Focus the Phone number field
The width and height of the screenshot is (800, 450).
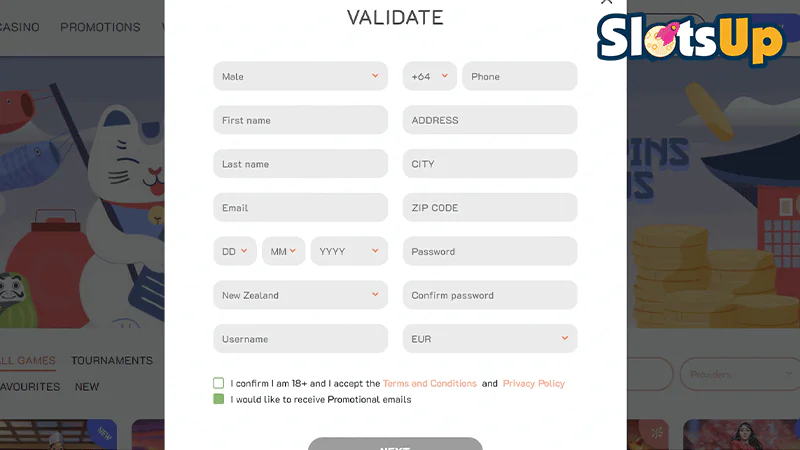519,76
